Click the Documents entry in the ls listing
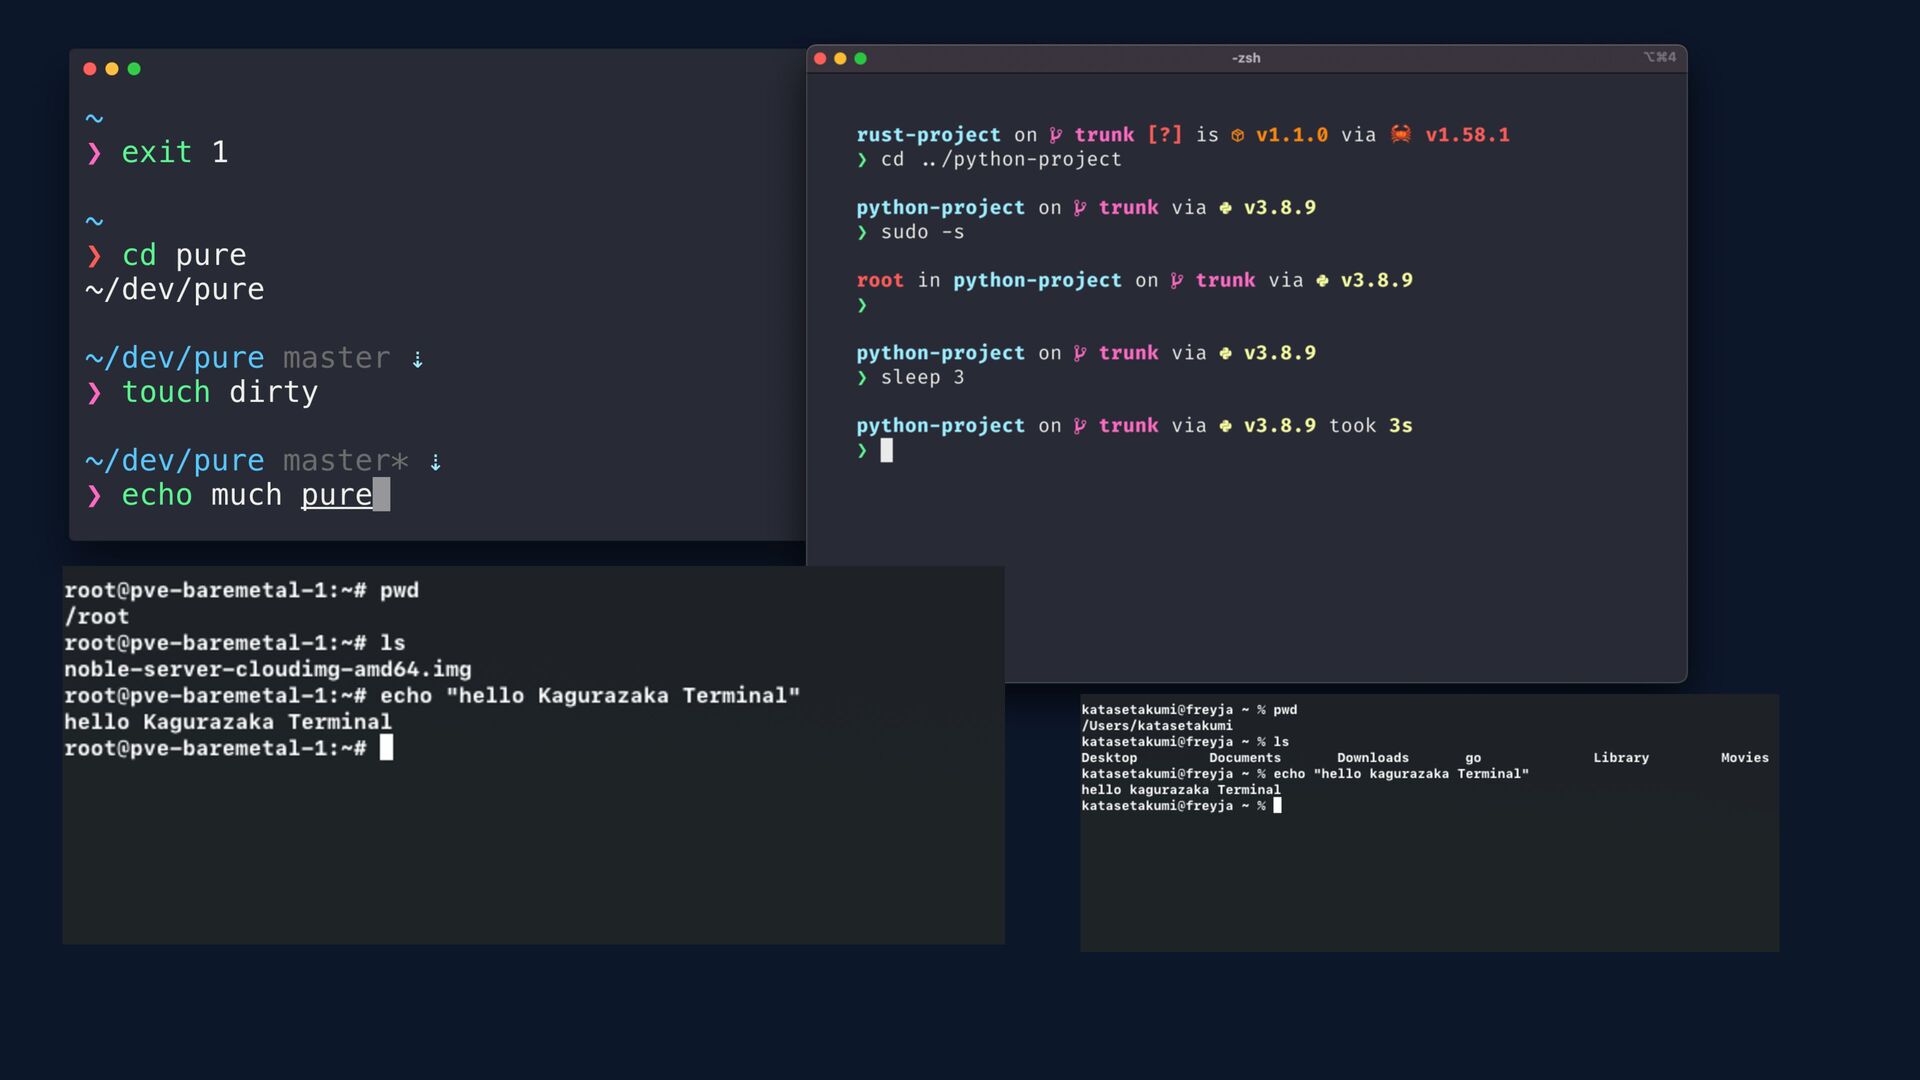The height and width of the screenshot is (1080, 1920). (1244, 758)
